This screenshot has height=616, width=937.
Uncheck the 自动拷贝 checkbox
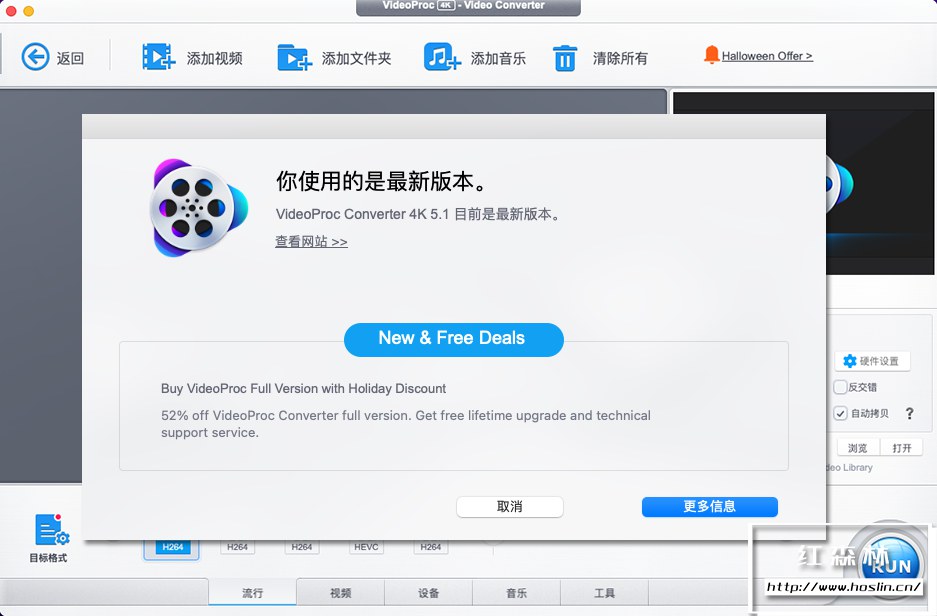click(x=840, y=413)
